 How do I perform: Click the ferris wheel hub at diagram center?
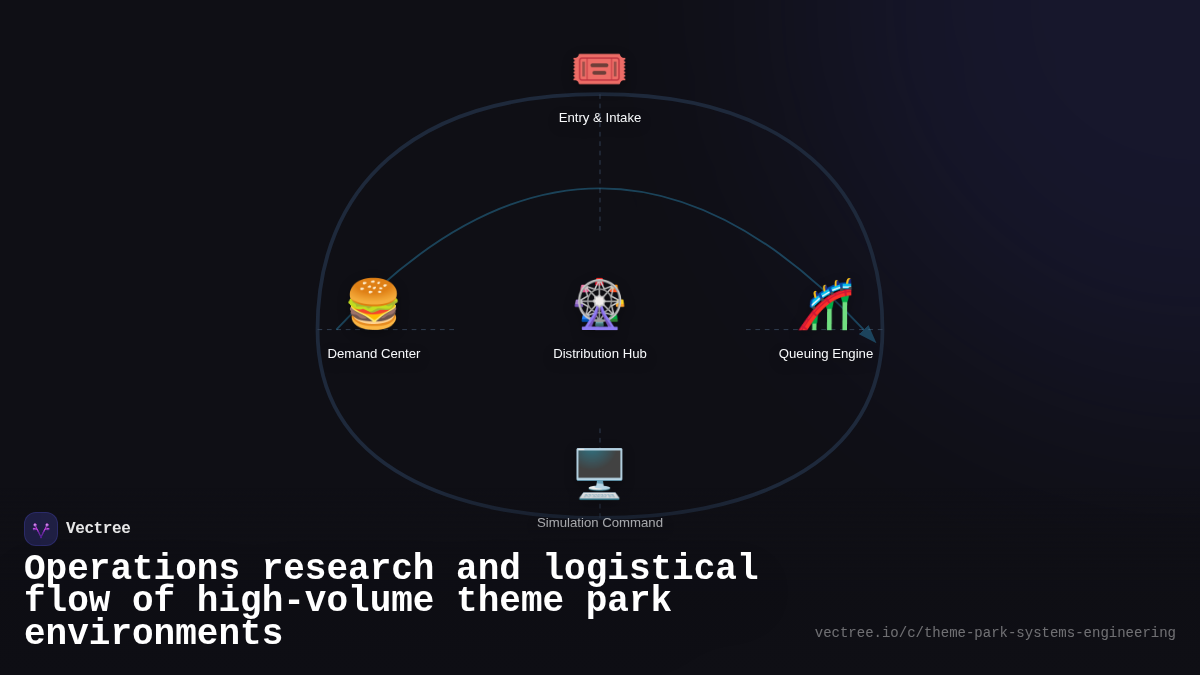click(x=599, y=304)
